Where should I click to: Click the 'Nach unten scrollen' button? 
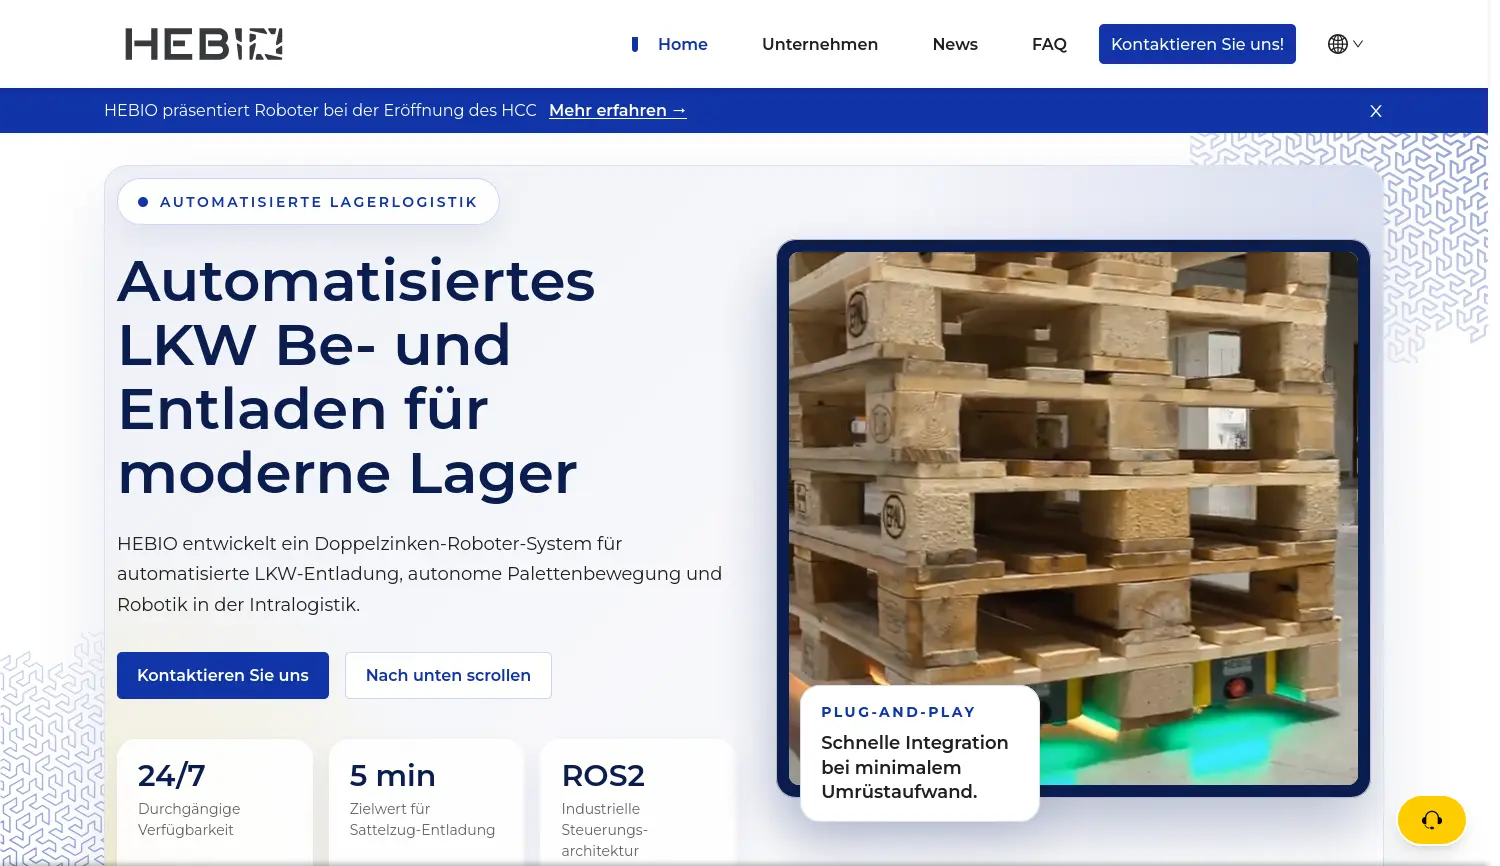(x=448, y=675)
